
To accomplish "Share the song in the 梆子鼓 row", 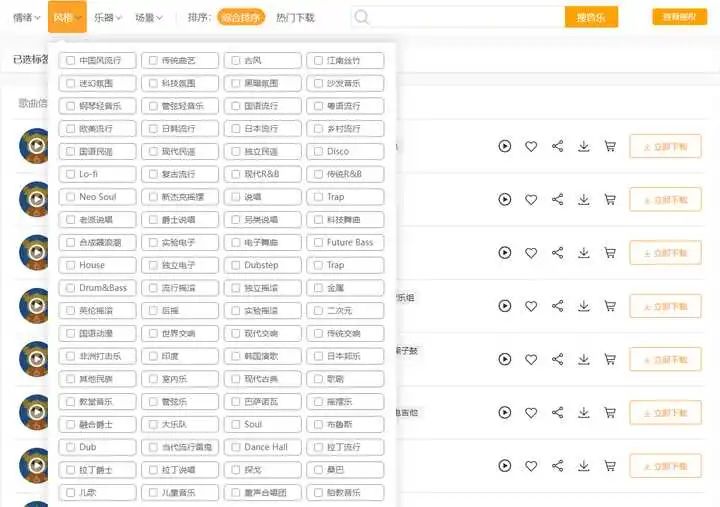I will click(x=557, y=359).
